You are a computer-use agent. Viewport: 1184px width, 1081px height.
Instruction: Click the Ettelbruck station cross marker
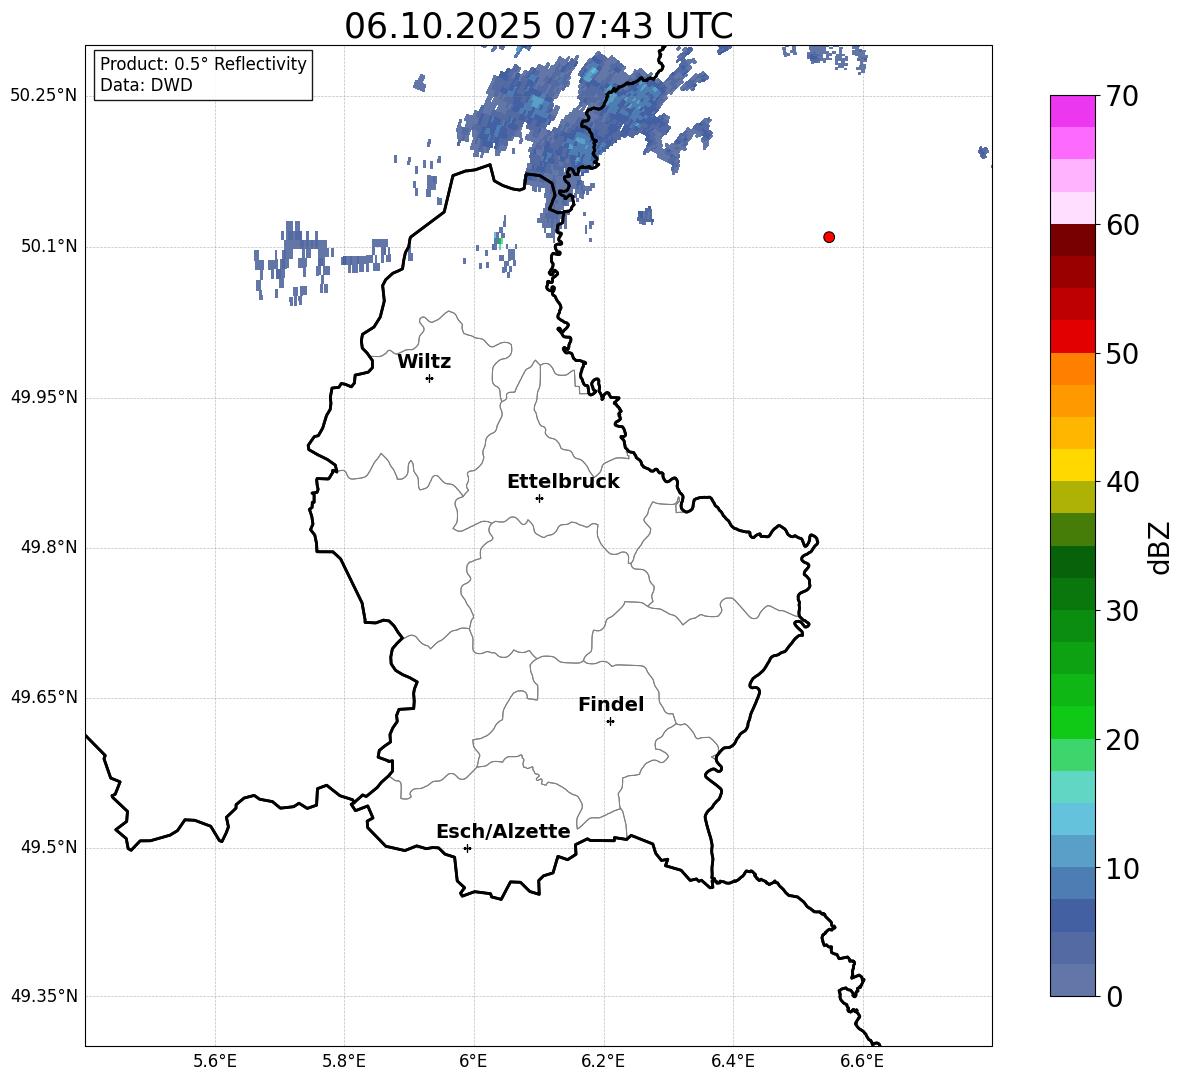(x=539, y=498)
